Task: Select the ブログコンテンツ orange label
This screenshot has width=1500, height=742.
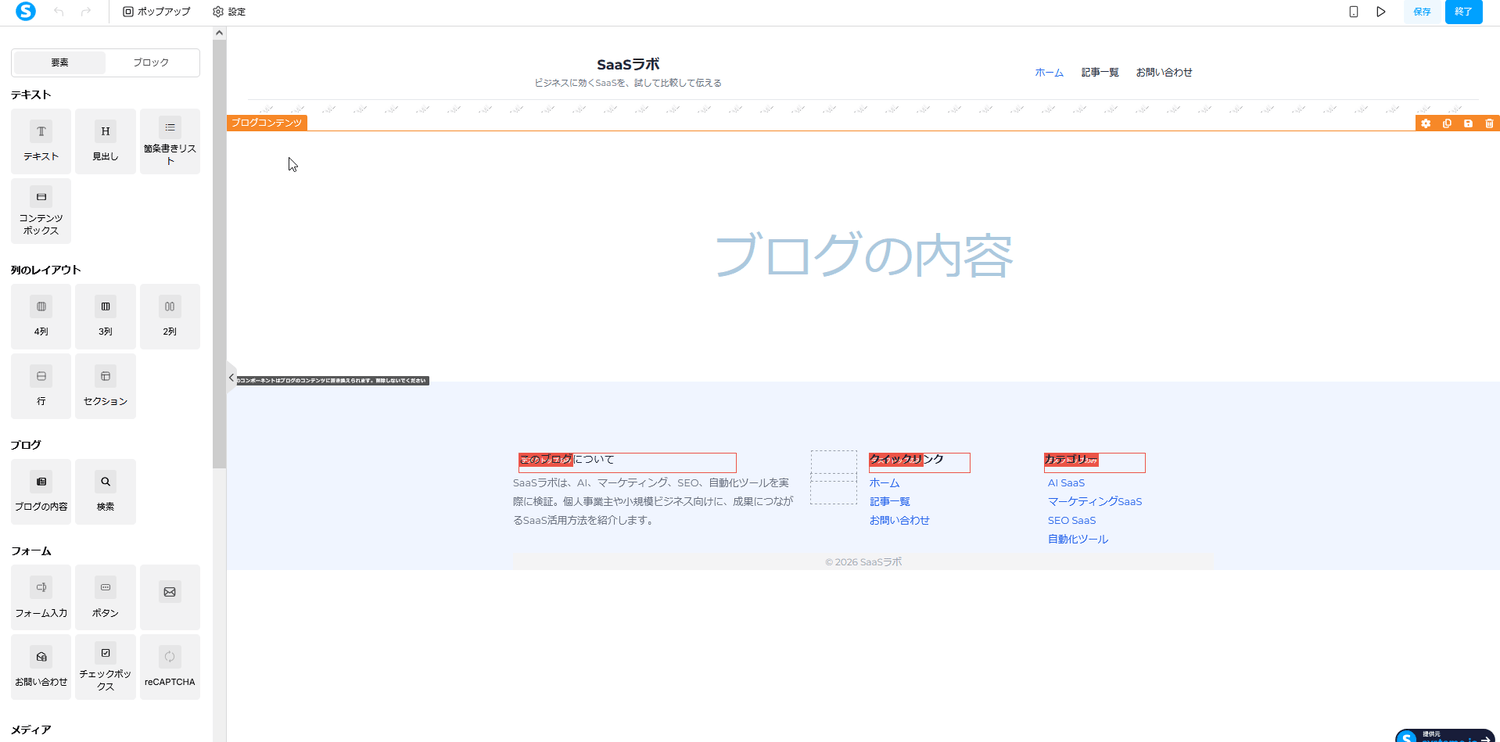Action: [x=266, y=123]
